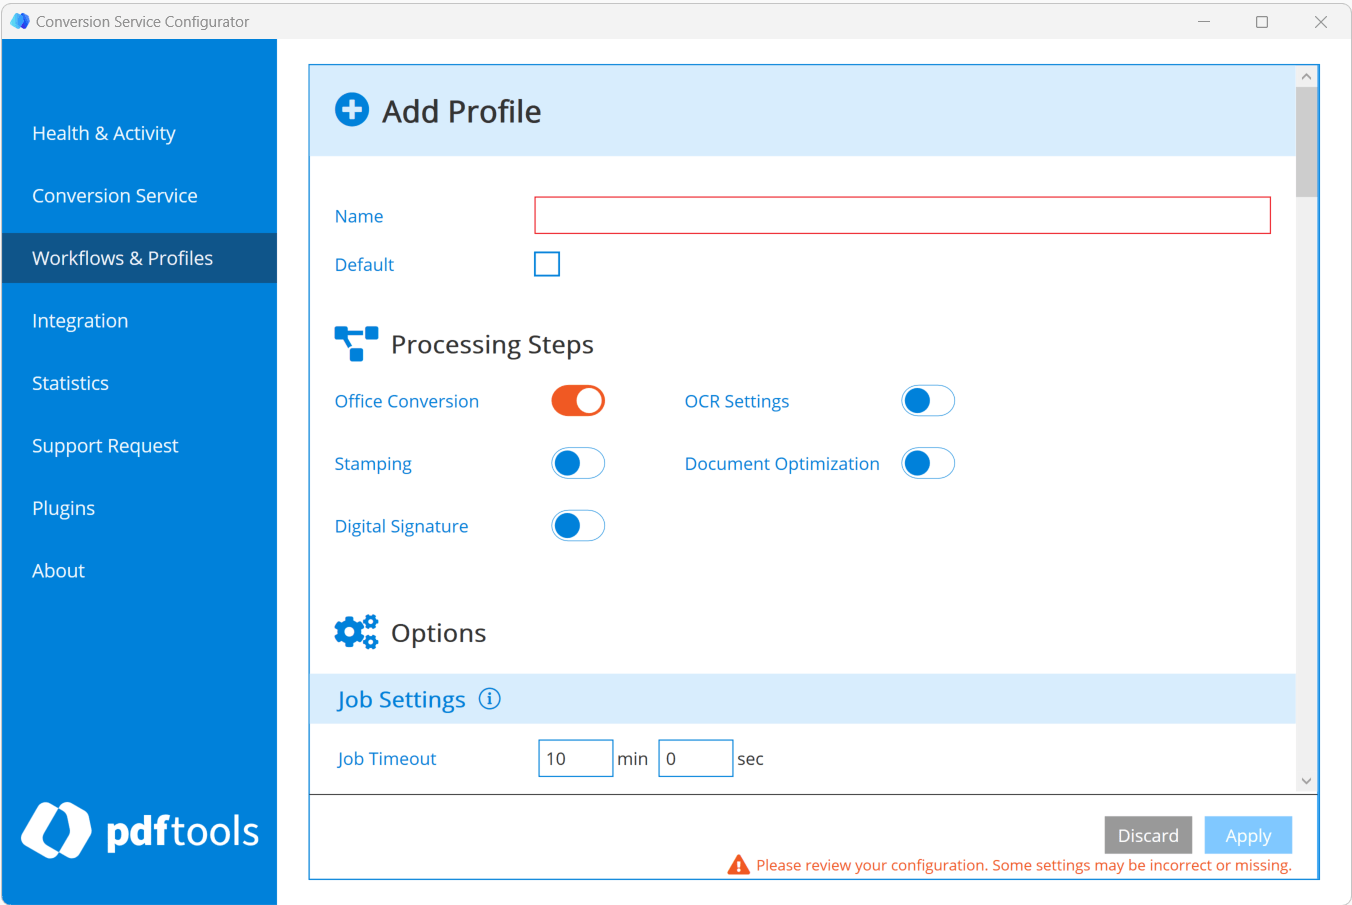Screen dimensions: 1352x905
Task: Check the Default profile checkbox
Action: (x=547, y=264)
